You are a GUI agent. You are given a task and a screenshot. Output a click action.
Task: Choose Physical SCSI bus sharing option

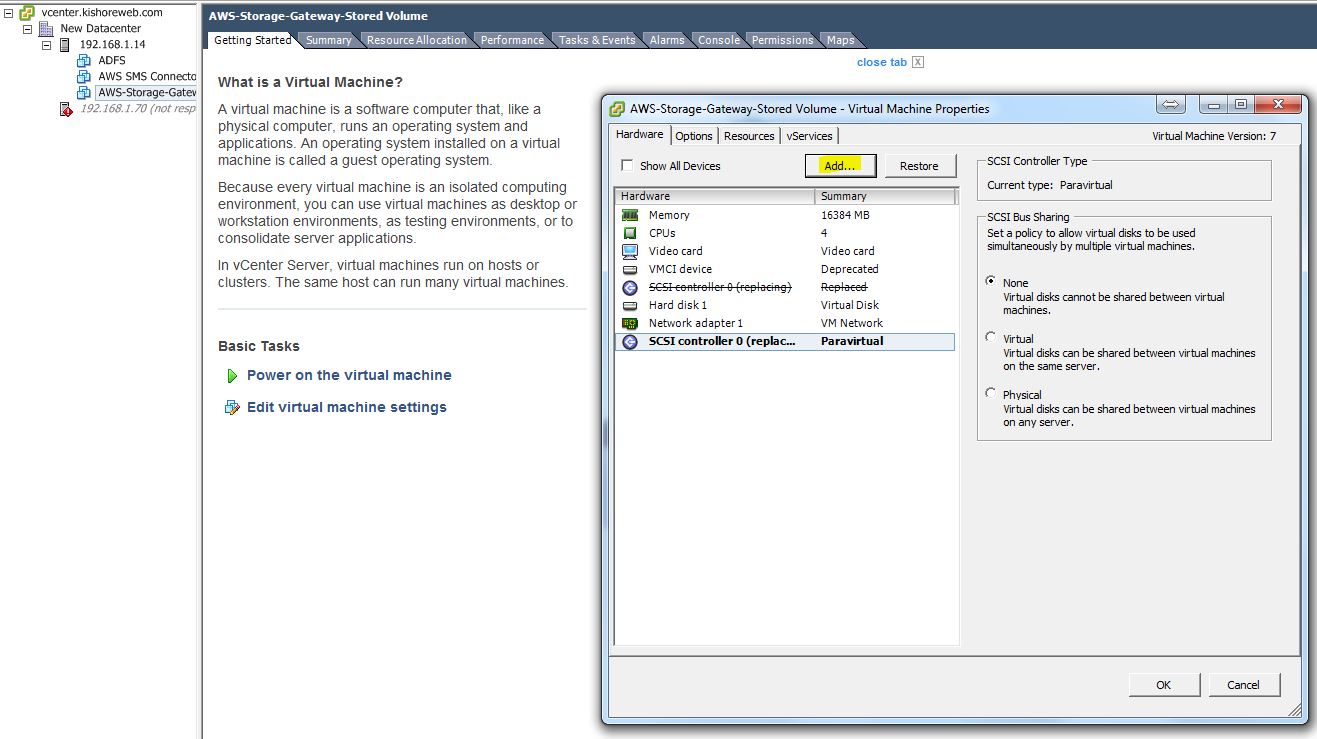tap(991, 394)
